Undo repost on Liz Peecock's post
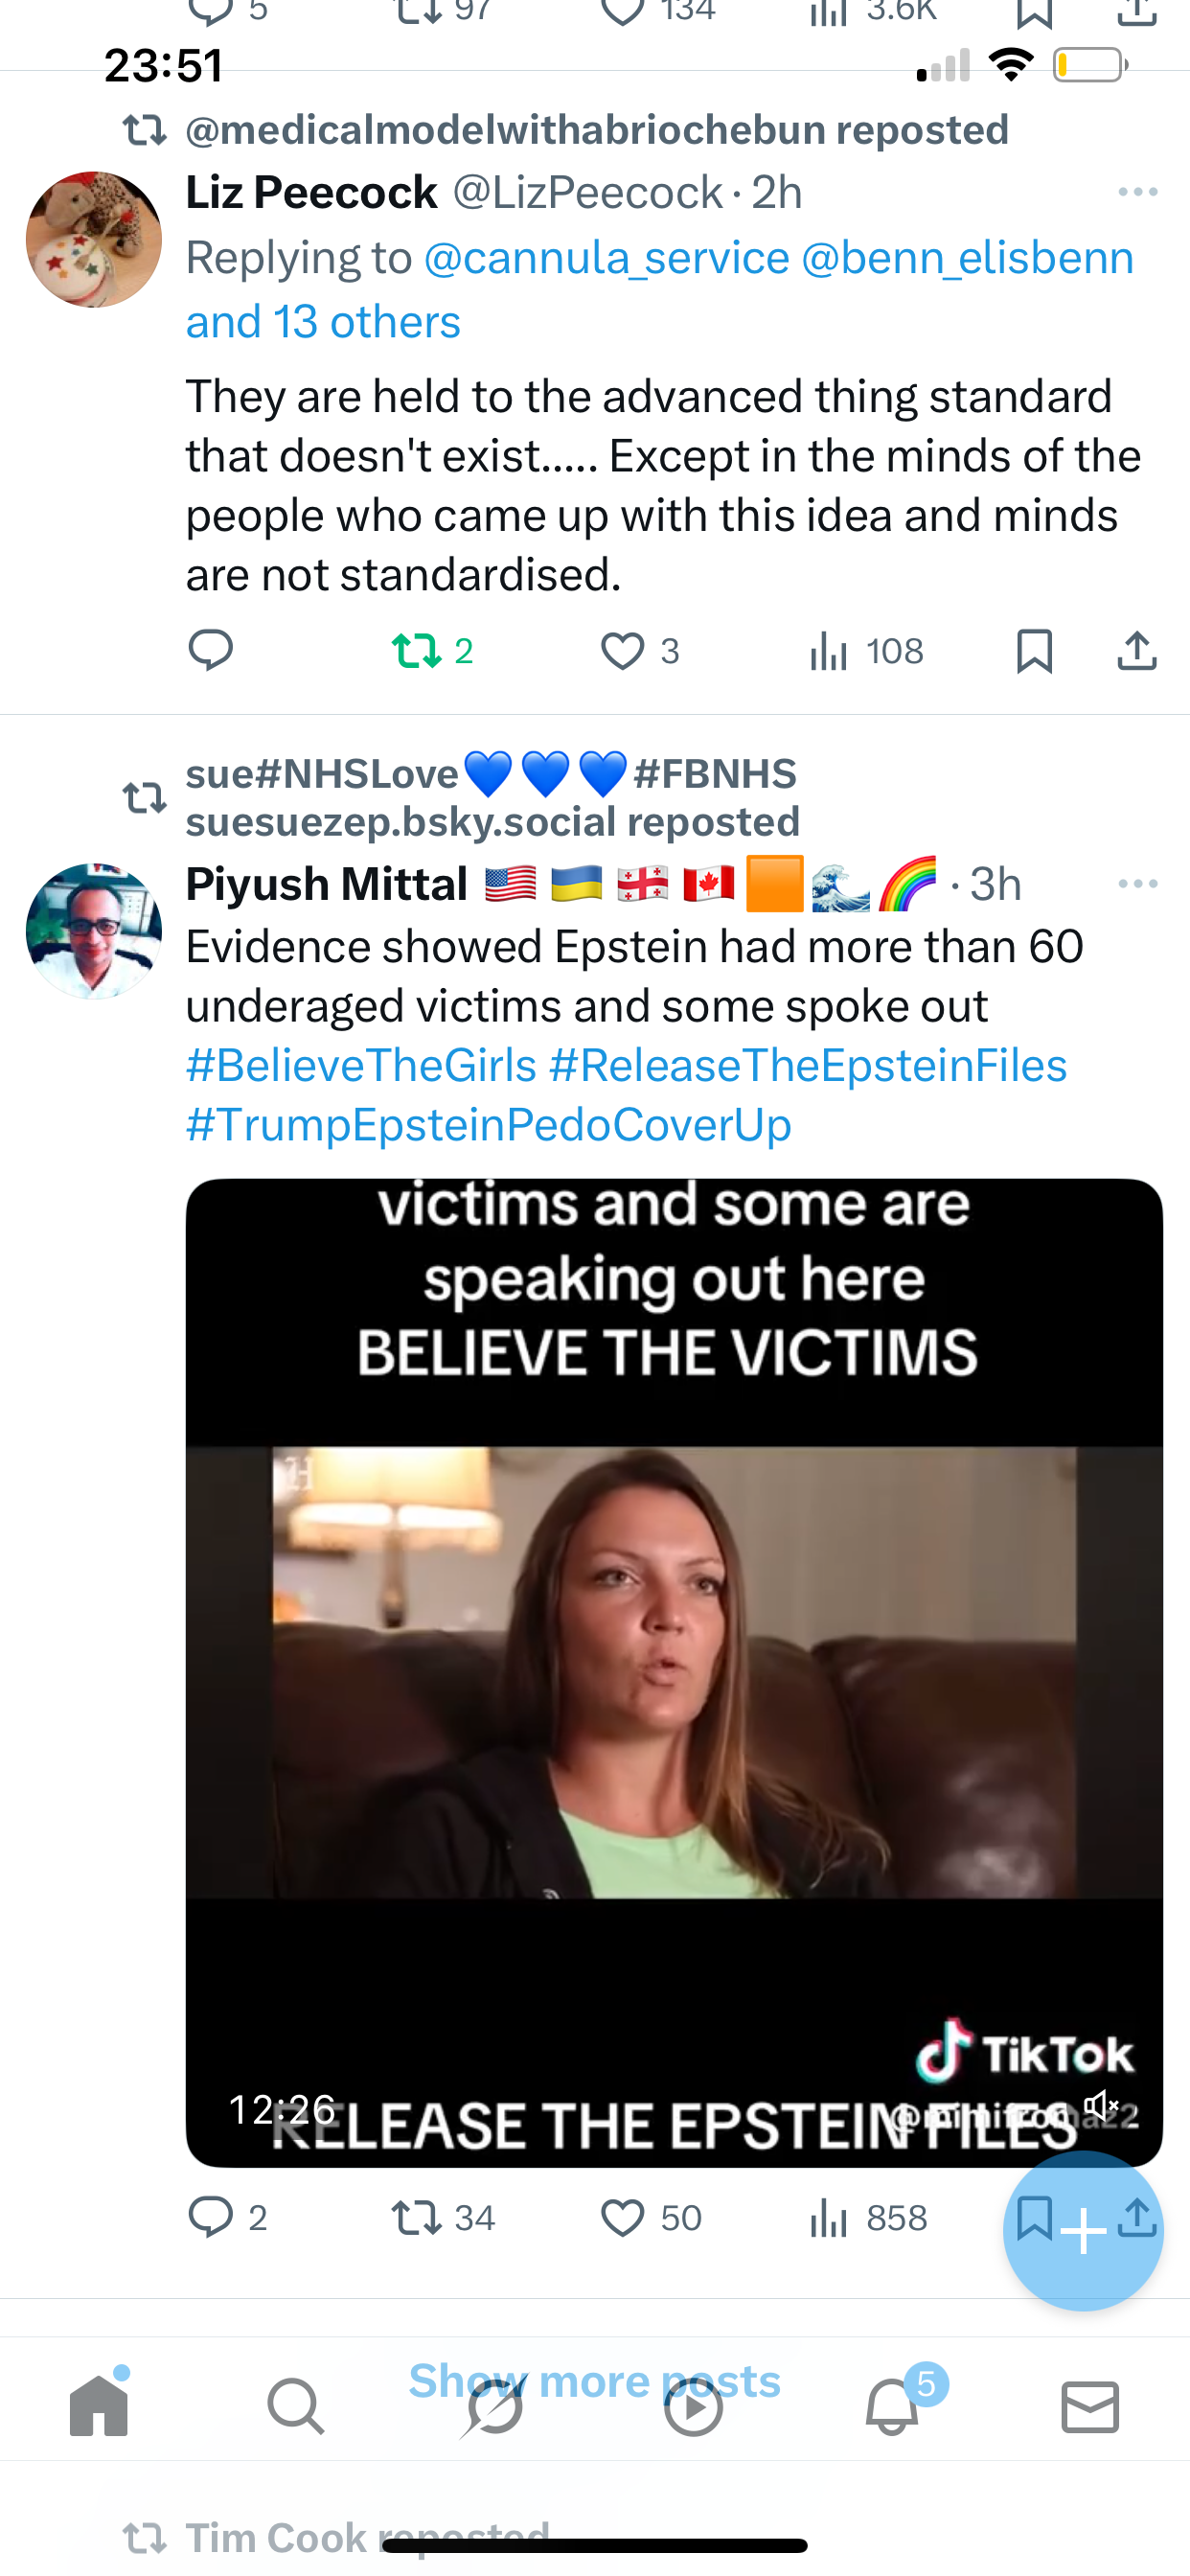Screen dimensions: 1190x2576 click(432, 651)
